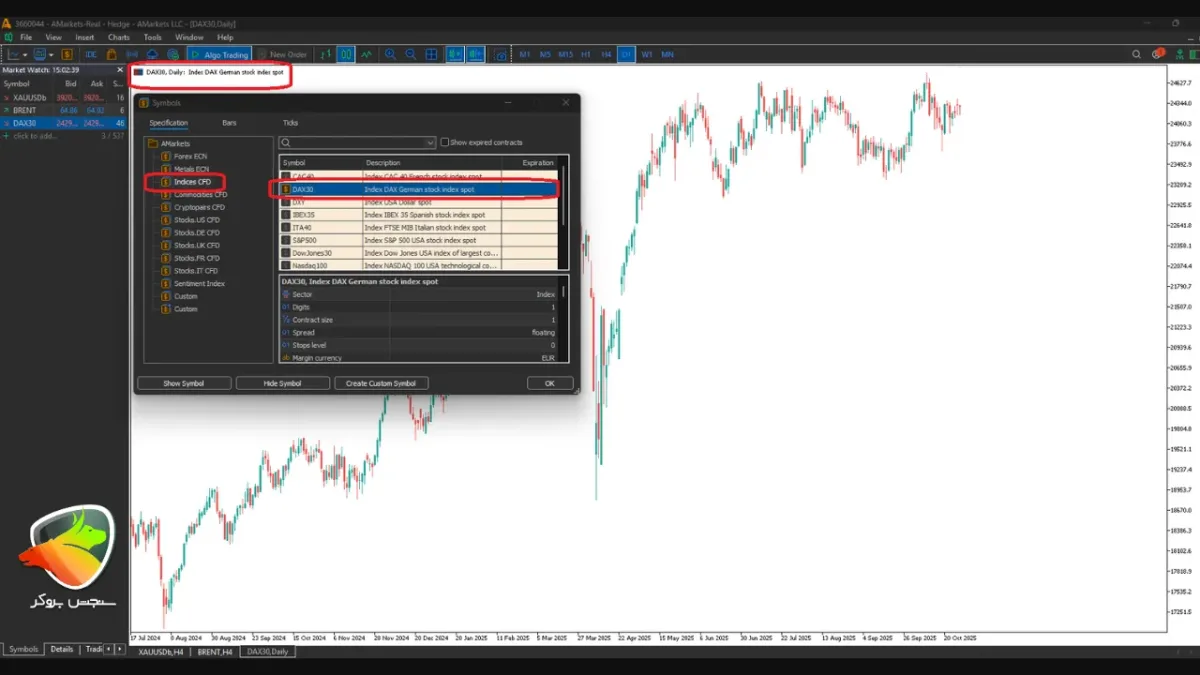Open the Tools menu
The width and height of the screenshot is (1200, 675).
tap(152, 37)
